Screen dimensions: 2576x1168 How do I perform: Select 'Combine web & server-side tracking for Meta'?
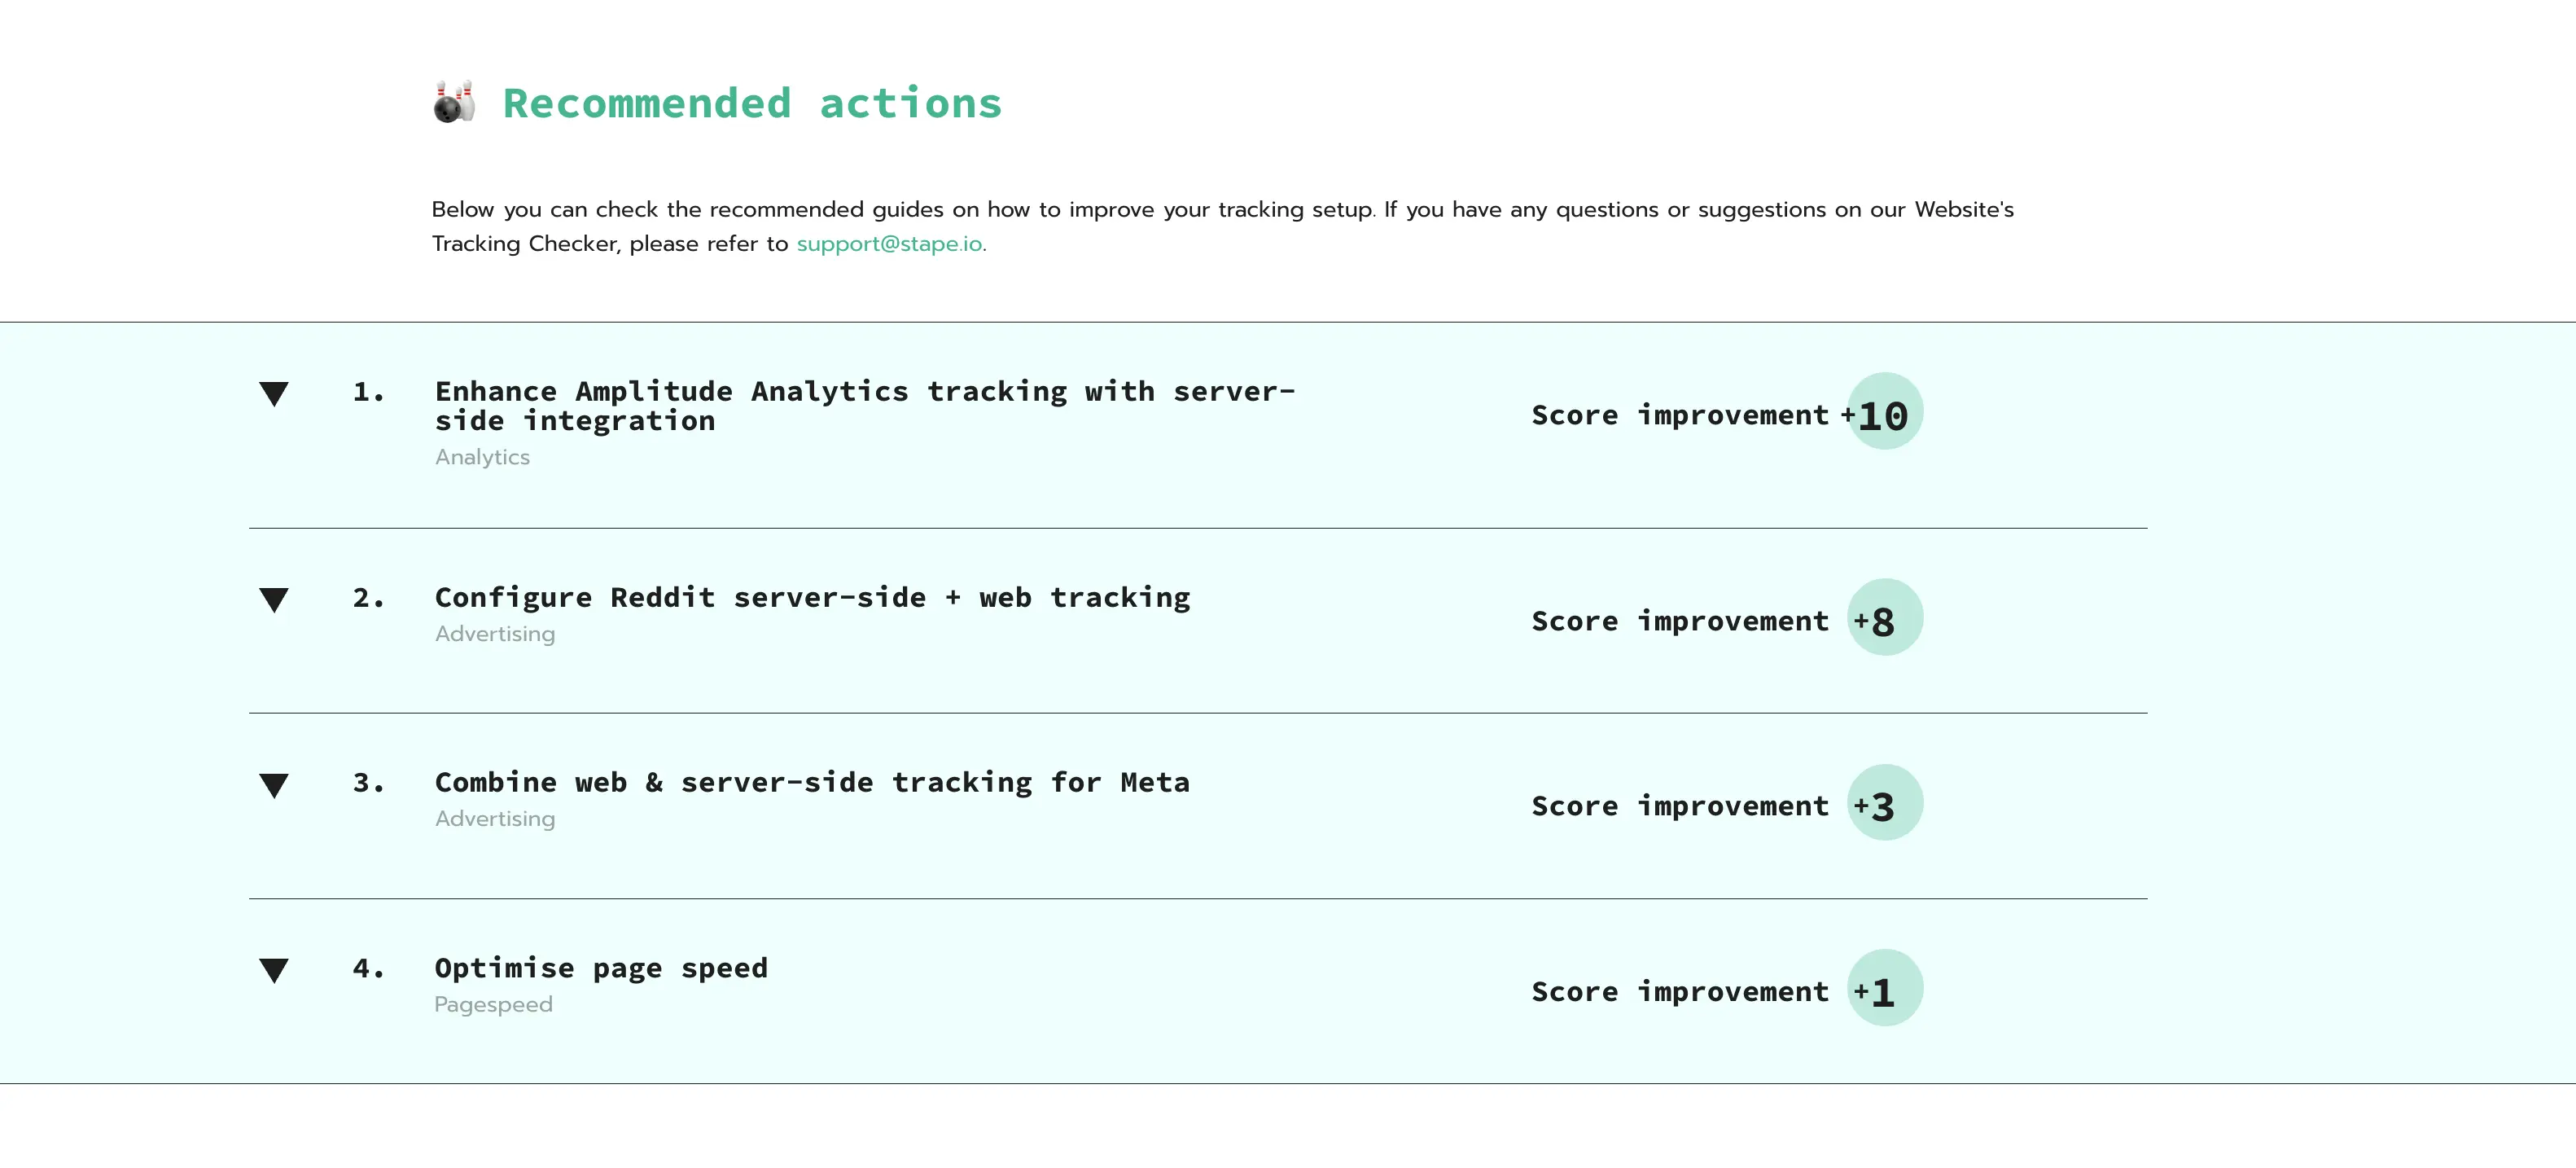[x=812, y=782]
